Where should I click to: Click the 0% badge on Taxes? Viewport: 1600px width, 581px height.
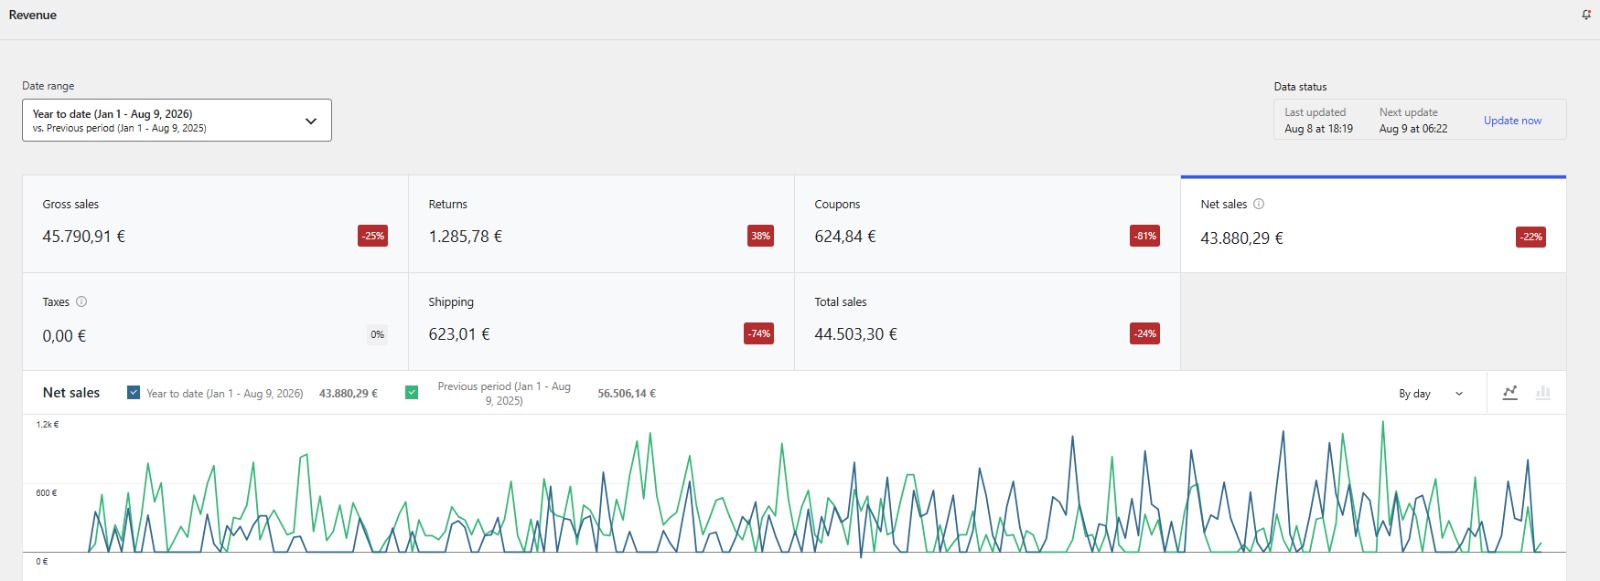(x=377, y=335)
